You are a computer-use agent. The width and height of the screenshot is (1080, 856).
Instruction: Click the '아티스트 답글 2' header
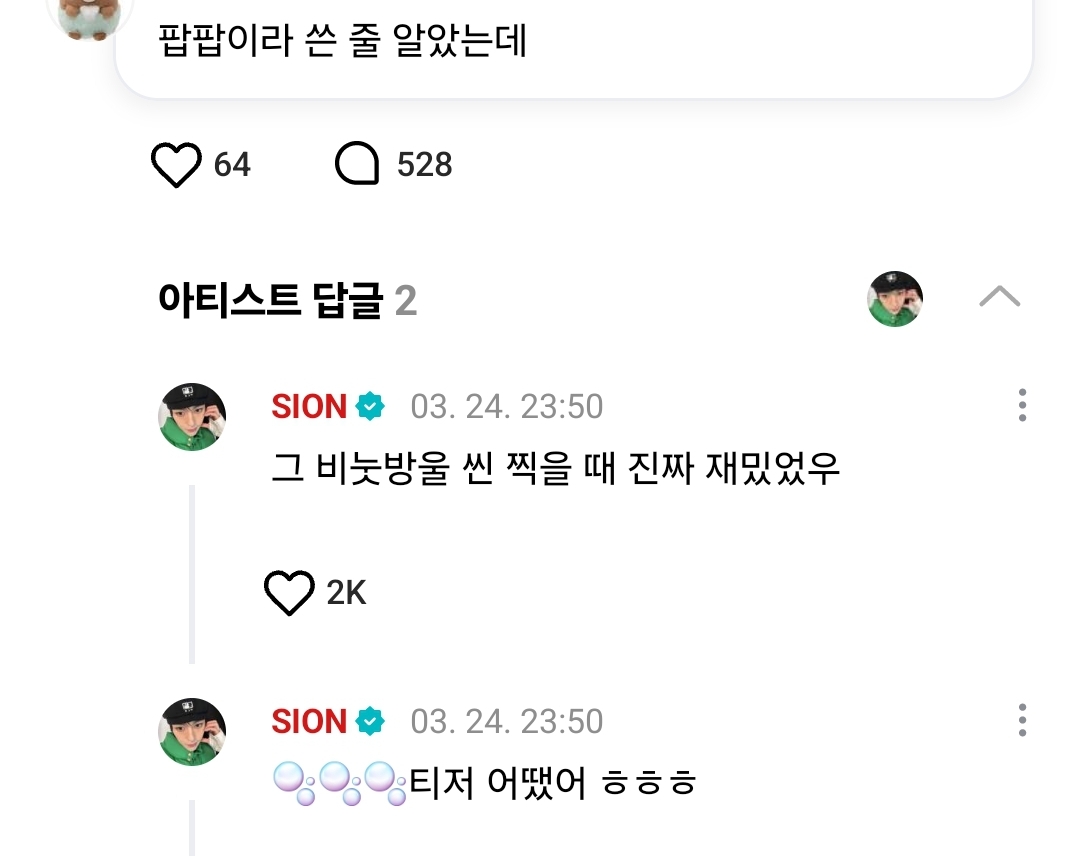(x=287, y=300)
